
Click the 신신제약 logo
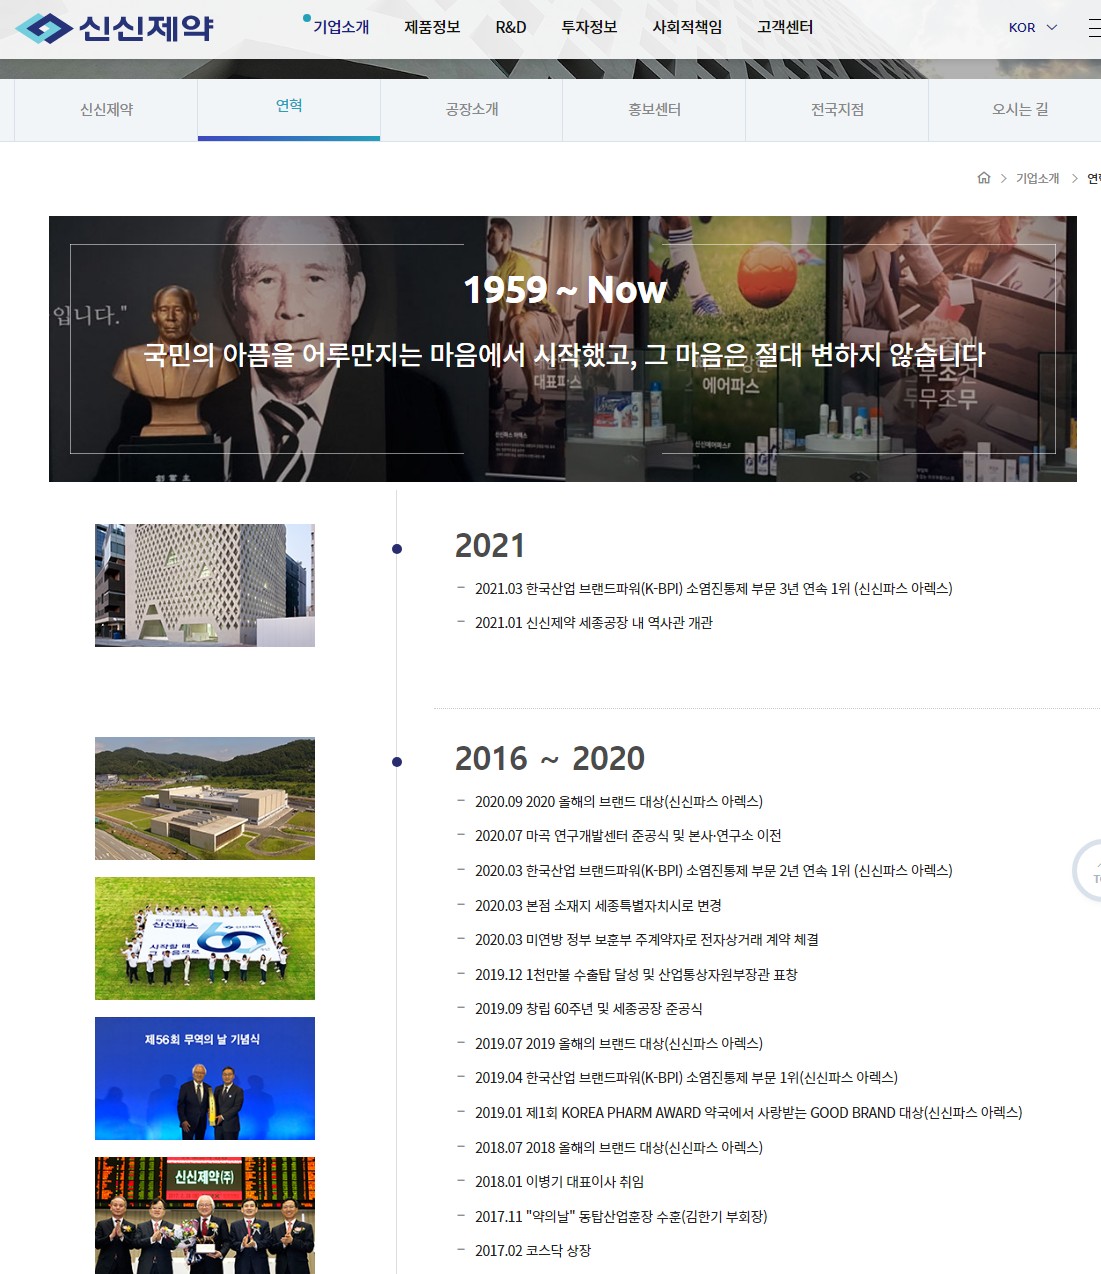pos(114,28)
